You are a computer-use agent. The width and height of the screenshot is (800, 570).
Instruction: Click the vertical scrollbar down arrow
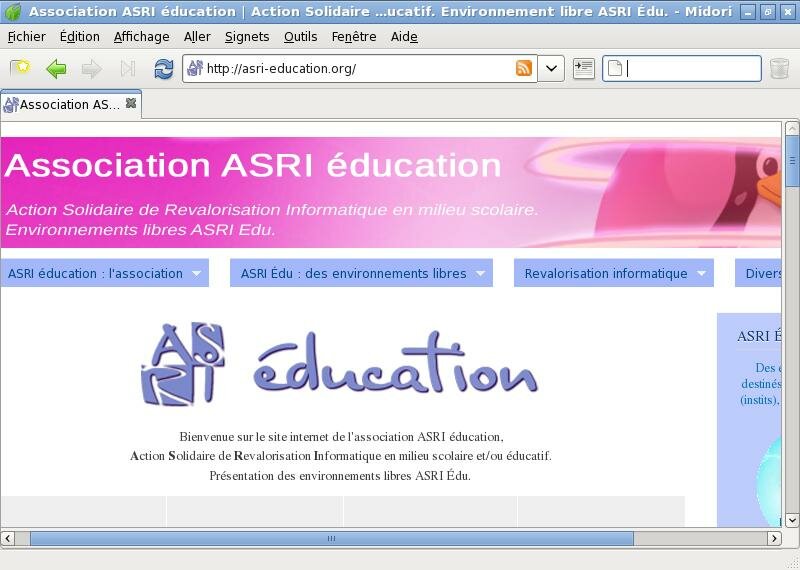pos(792,520)
